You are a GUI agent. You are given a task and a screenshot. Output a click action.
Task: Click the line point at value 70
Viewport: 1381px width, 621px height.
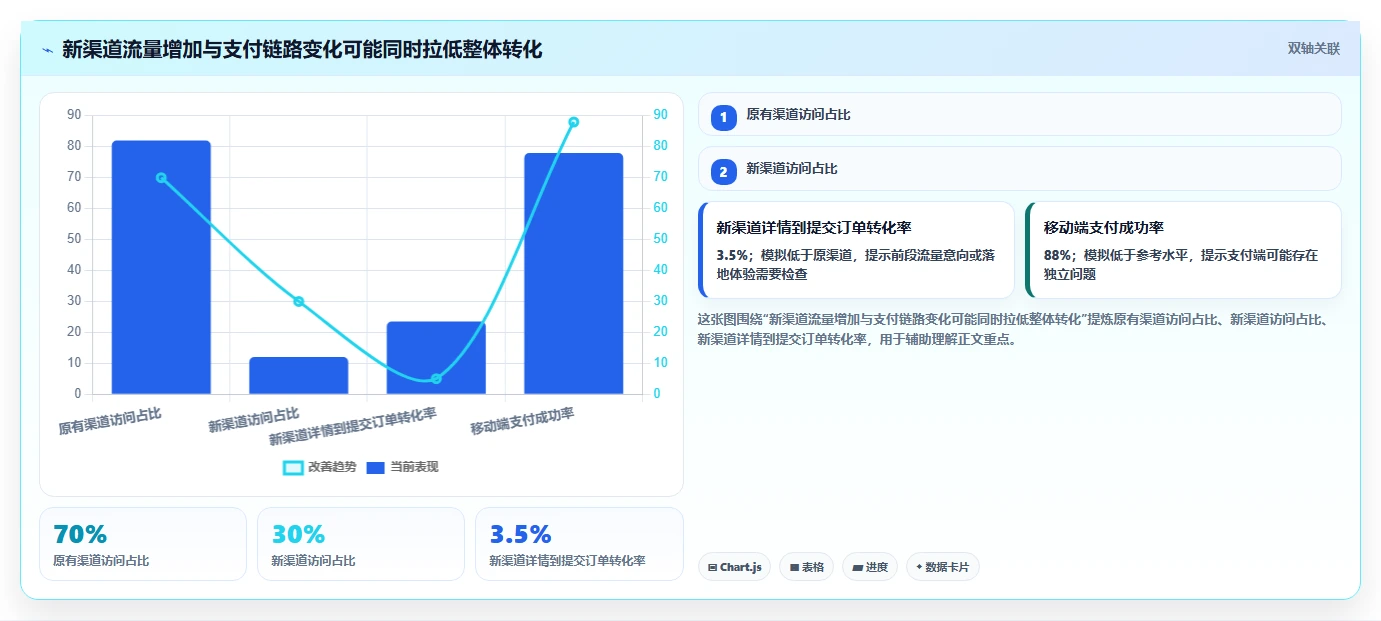coord(161,178)
